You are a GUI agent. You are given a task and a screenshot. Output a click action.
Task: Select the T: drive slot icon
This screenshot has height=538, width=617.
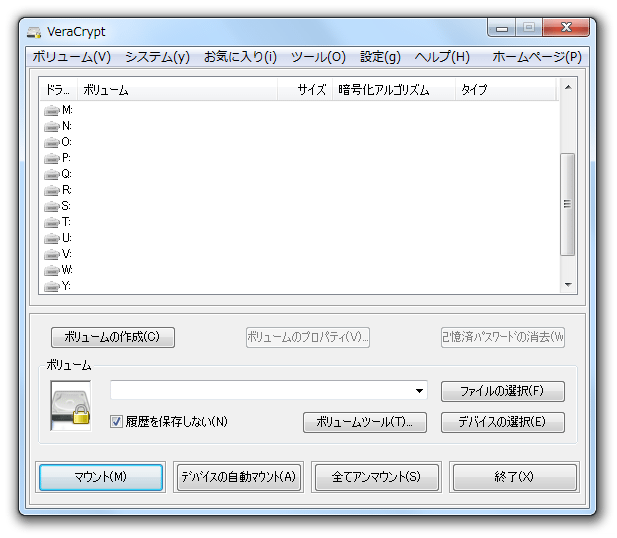pos(52,222)
